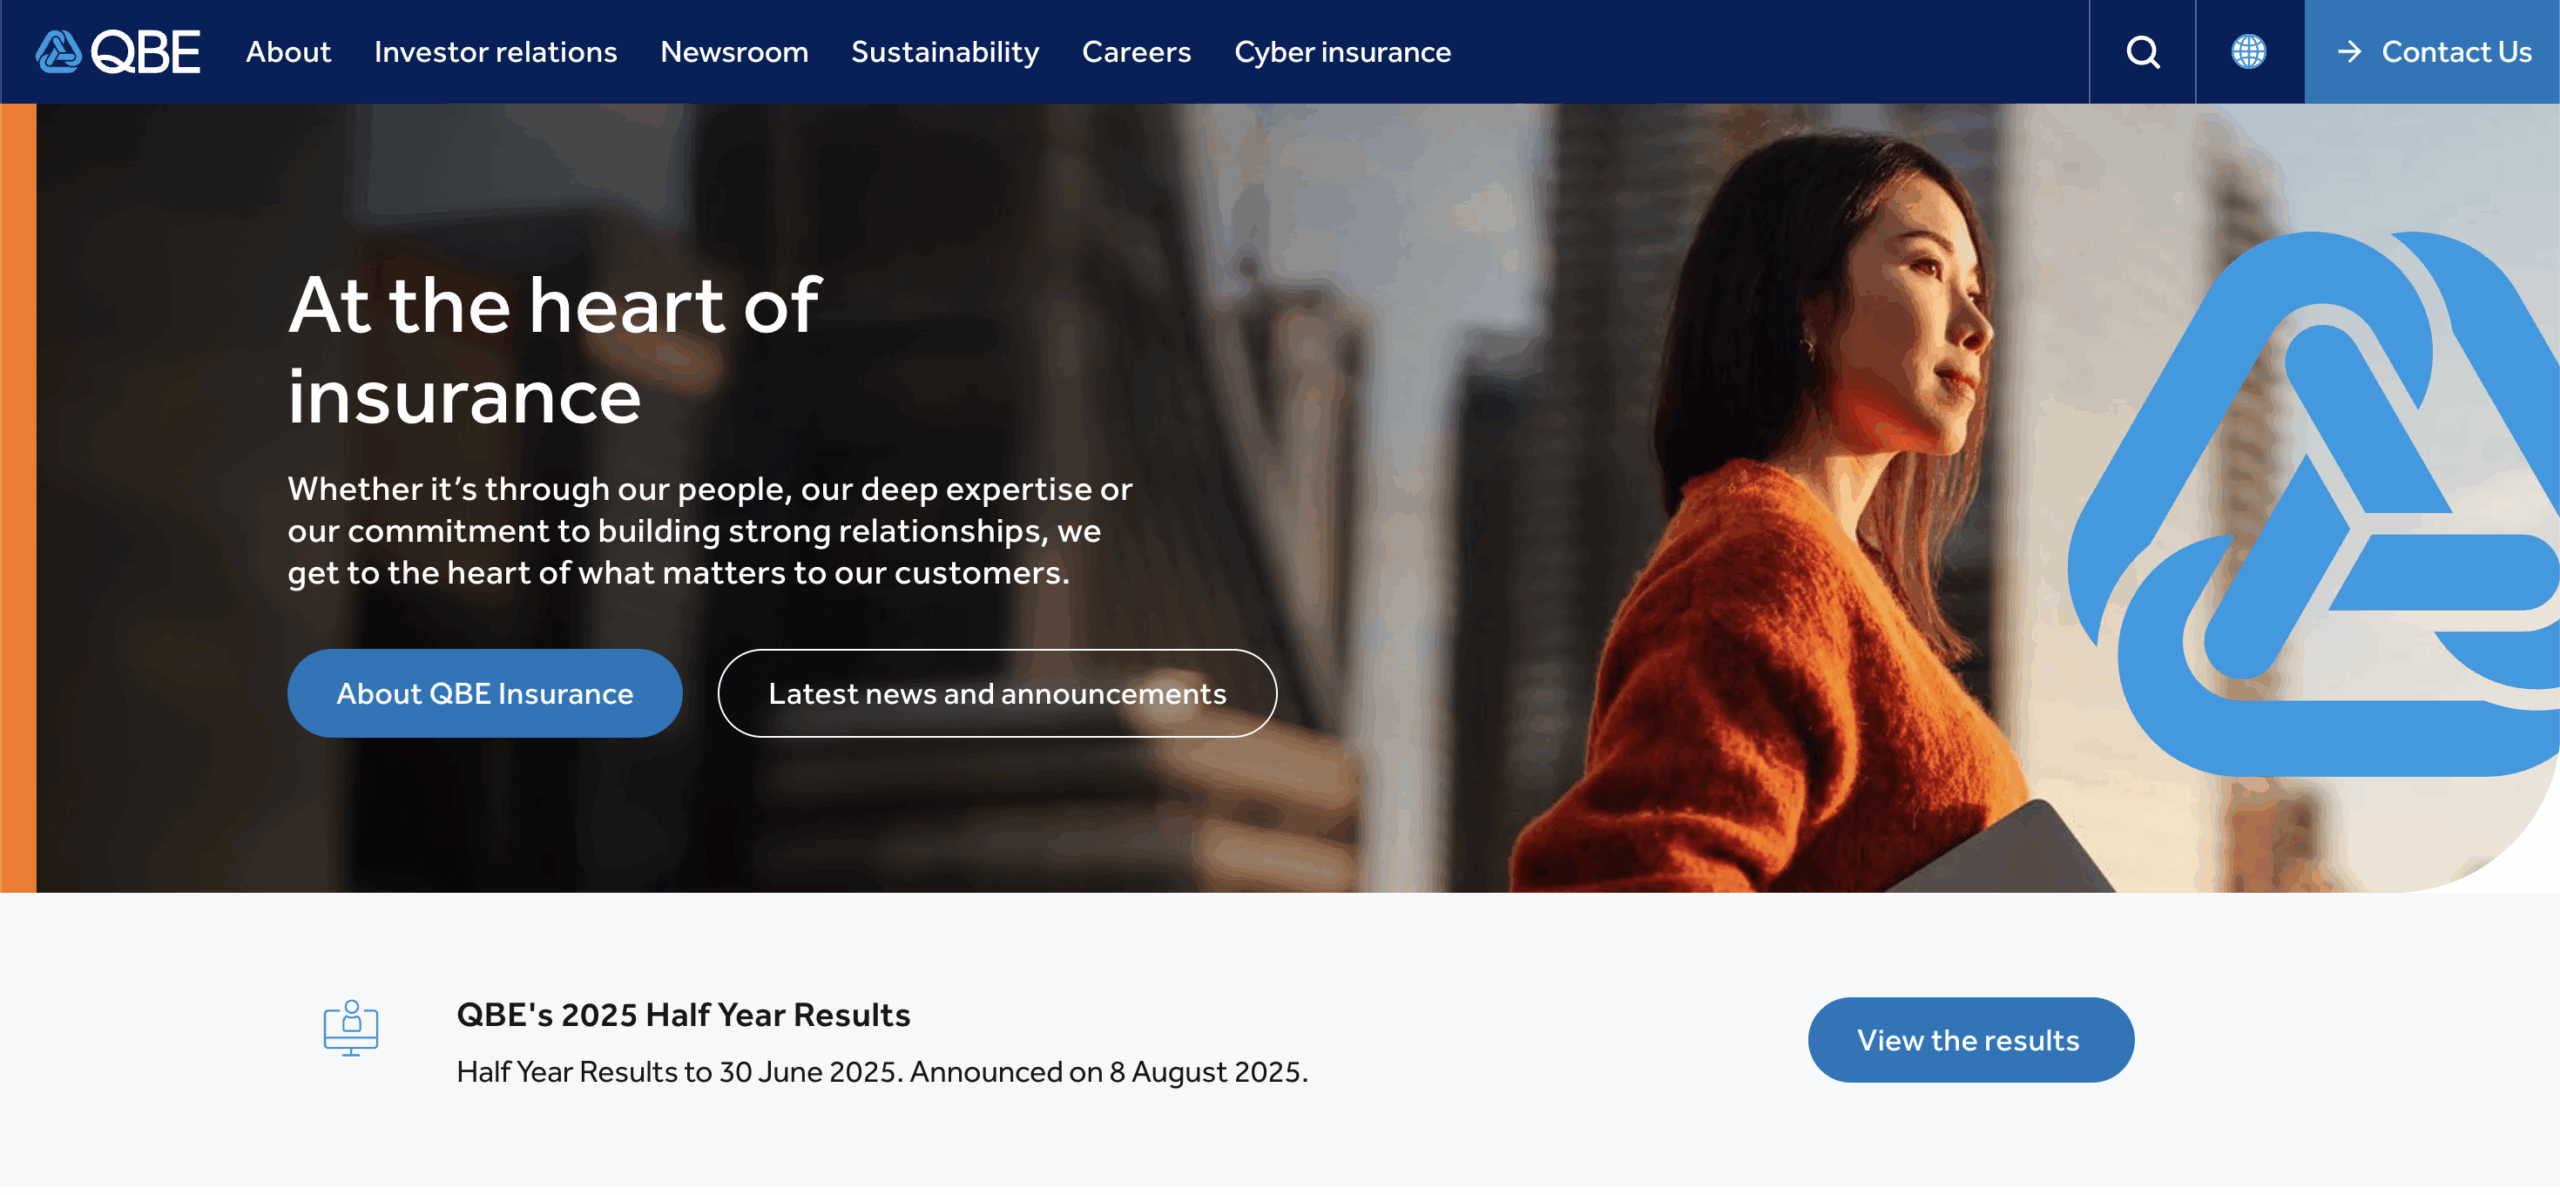Screen dimensions: 2560x1195
Task: Click View the results button
Action: 1970,1040
